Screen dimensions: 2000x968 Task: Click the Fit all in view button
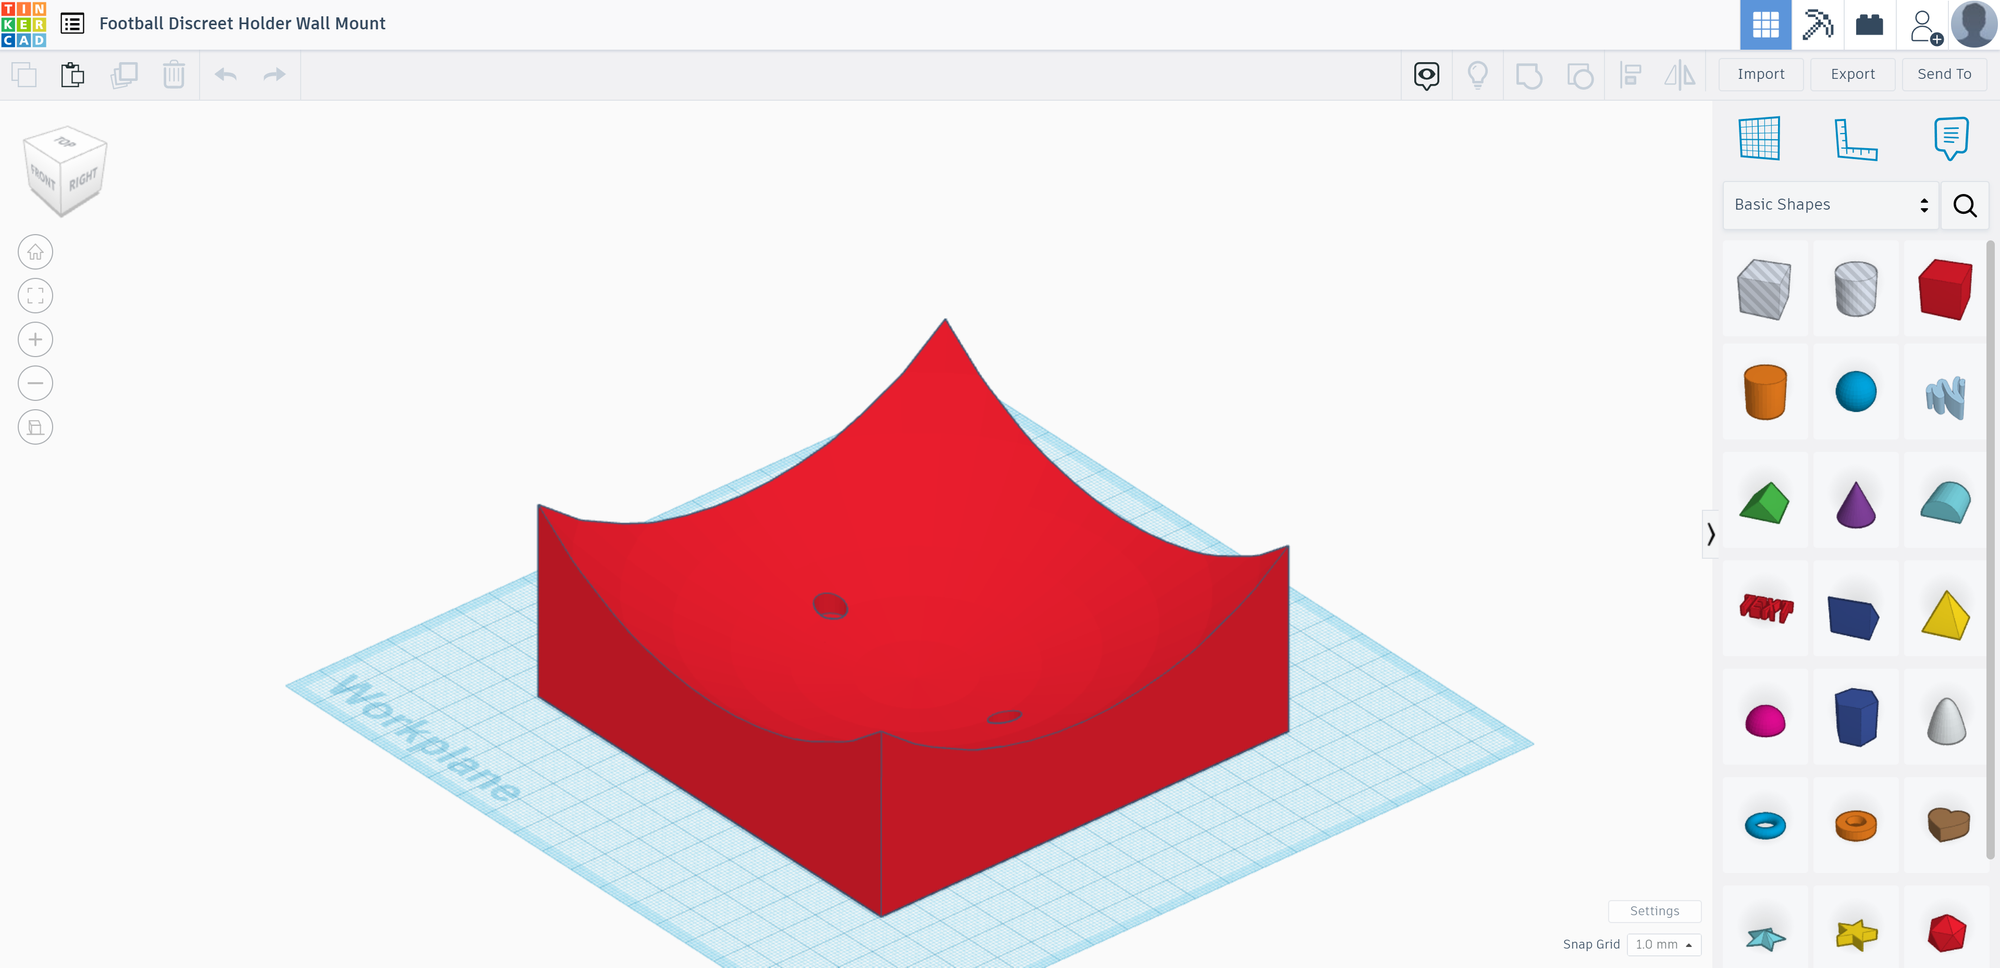[35, 296]
